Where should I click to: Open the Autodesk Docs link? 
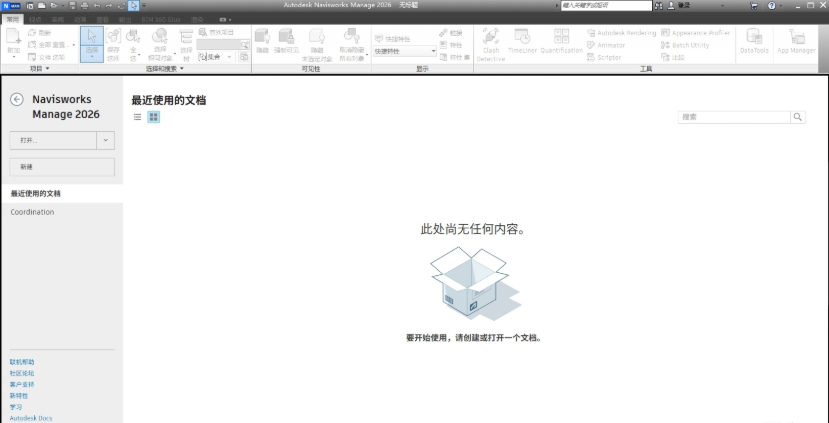click(31, 418)
